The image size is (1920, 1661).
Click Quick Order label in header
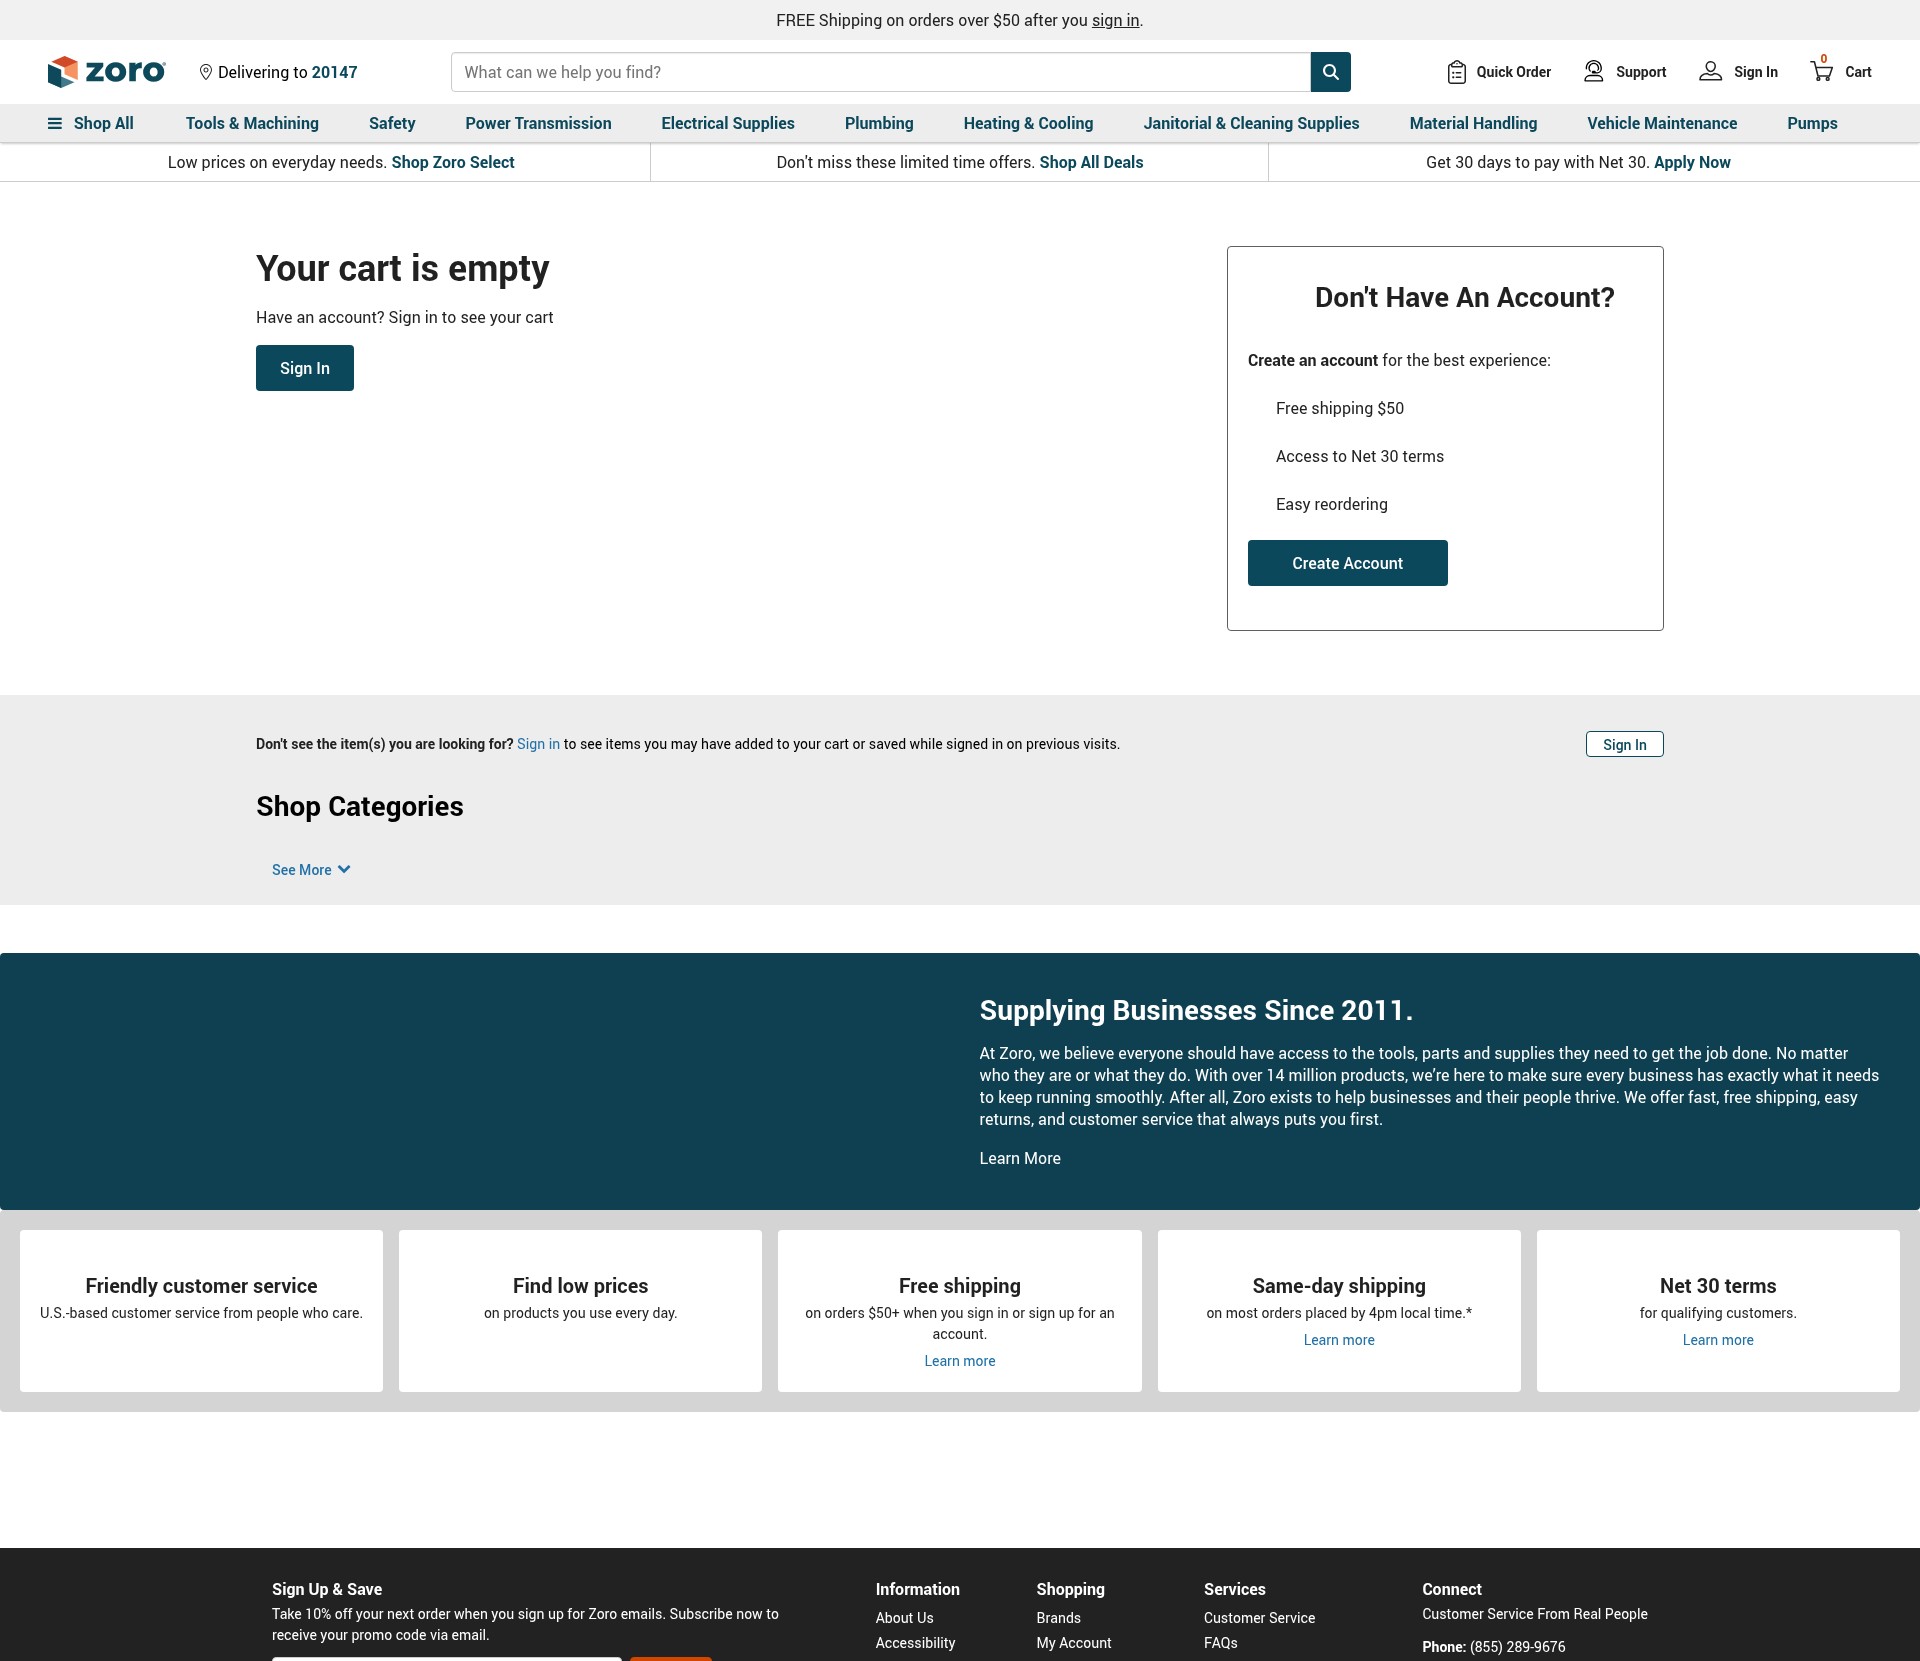(x=1513, y=72)
